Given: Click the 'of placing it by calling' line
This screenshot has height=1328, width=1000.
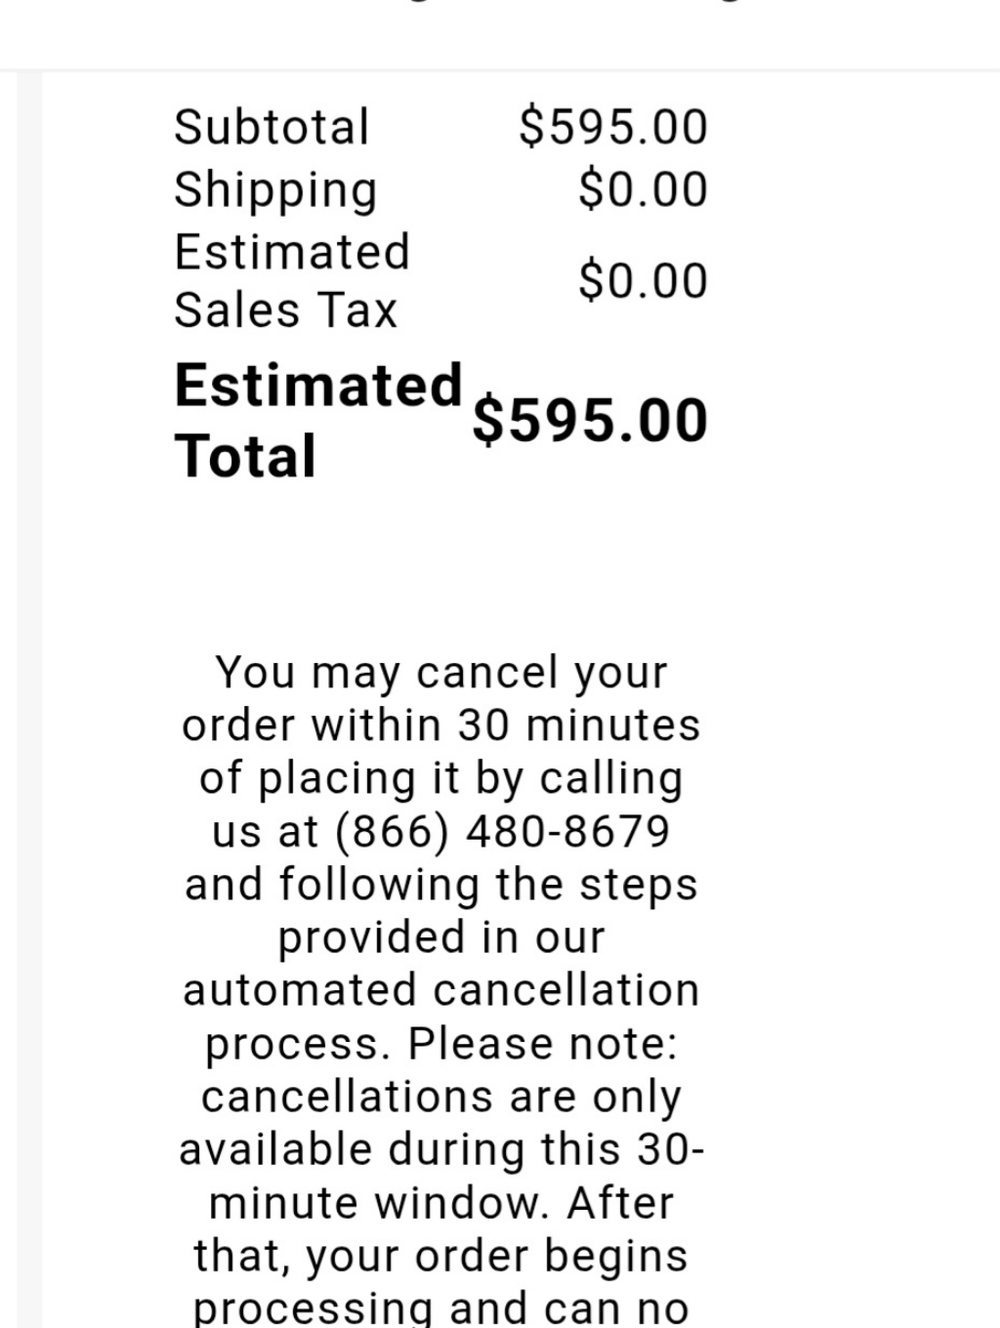Looking at the screenshot, I should click(x=441, y=779).
